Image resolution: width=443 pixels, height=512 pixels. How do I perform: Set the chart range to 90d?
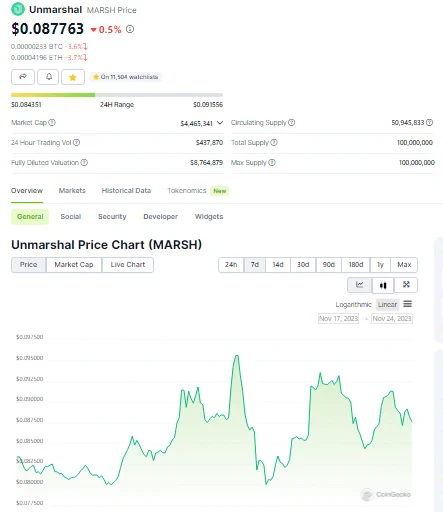329,265
